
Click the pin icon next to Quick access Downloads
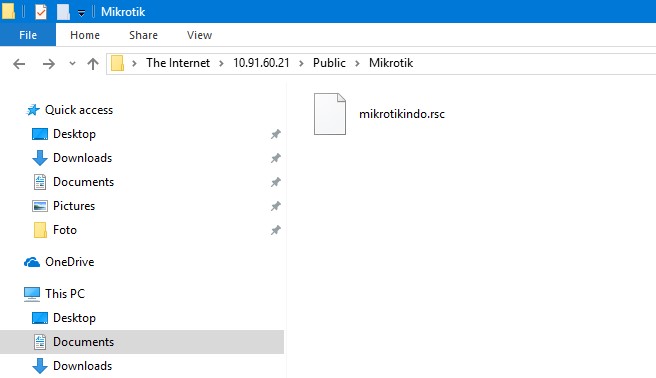(275, 158)
